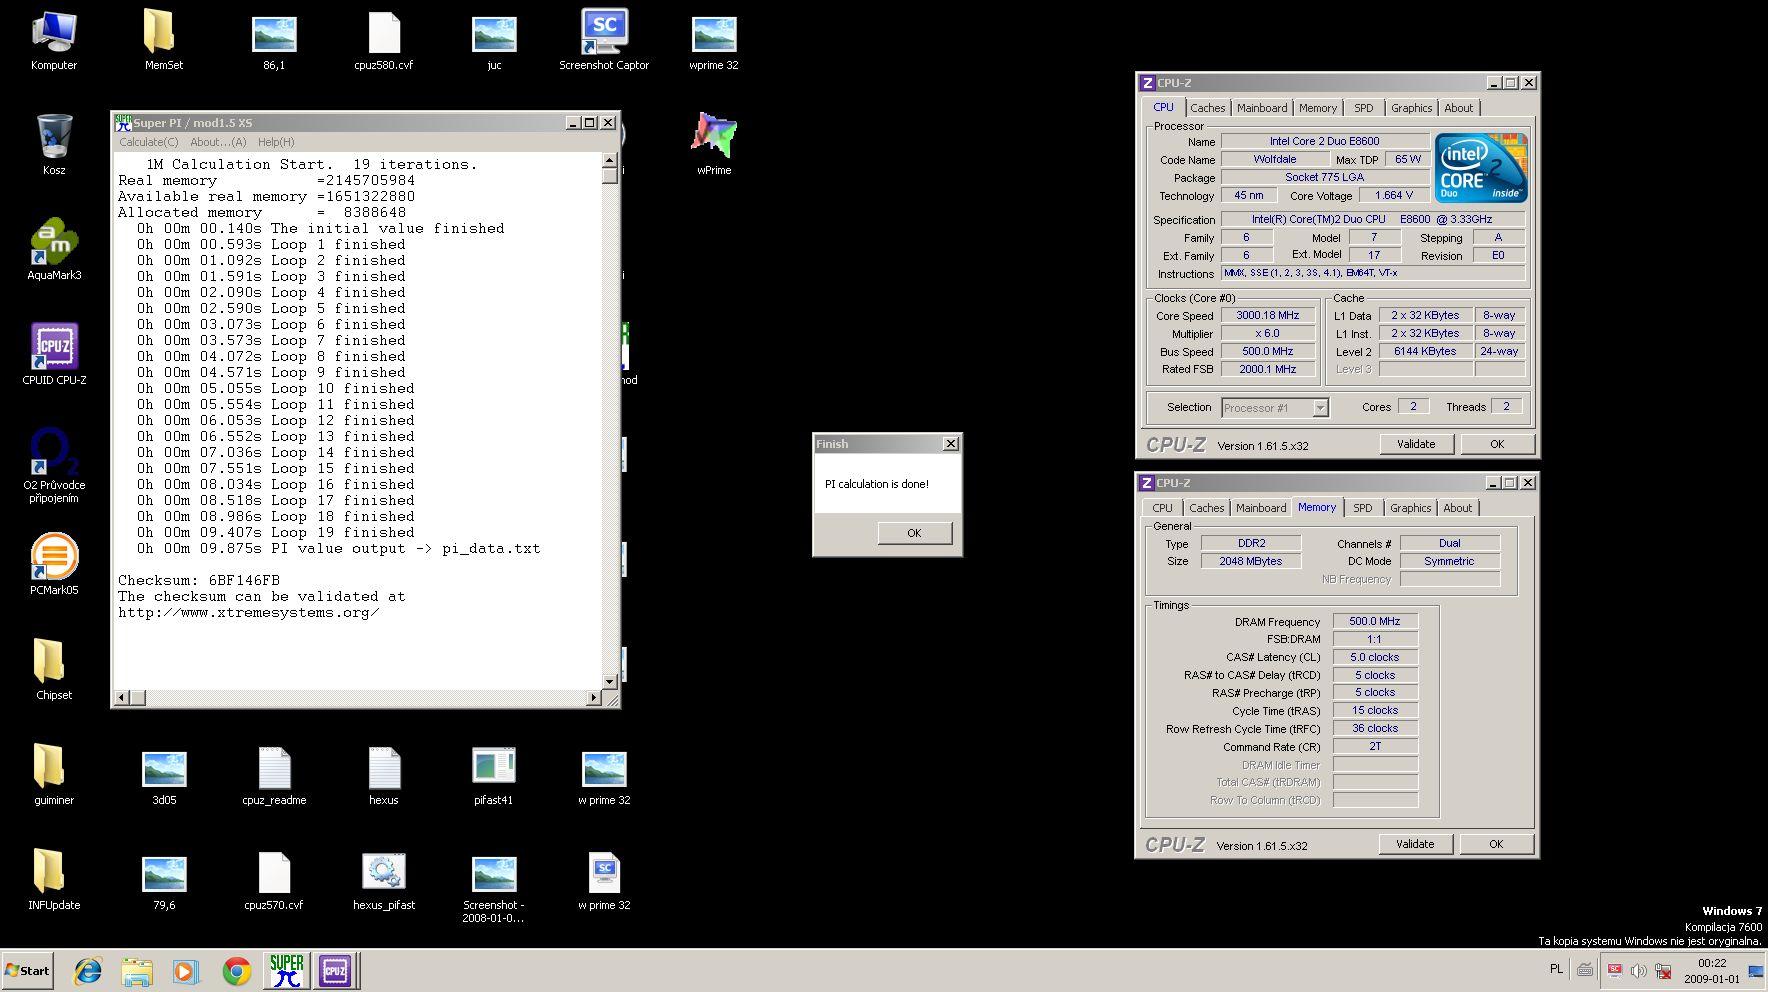The width and height of the screenshot is (1768, 992).
Task: Click the Super PI taskbar button
Action: (x=286, y=971)
